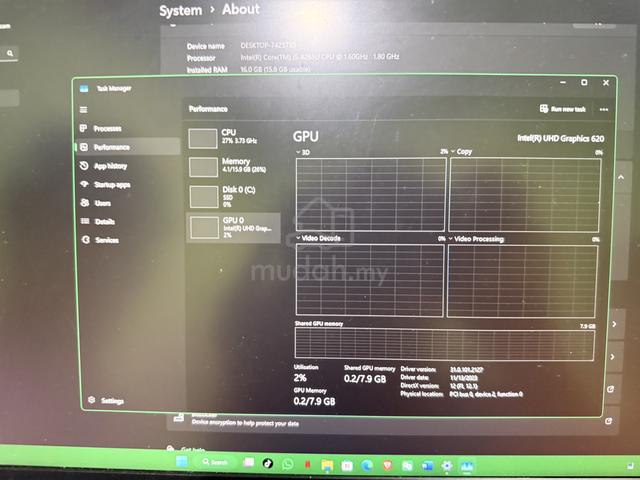Click the Driver version value
The height and width of the screenshot is (480, 640).
point(467,369)
